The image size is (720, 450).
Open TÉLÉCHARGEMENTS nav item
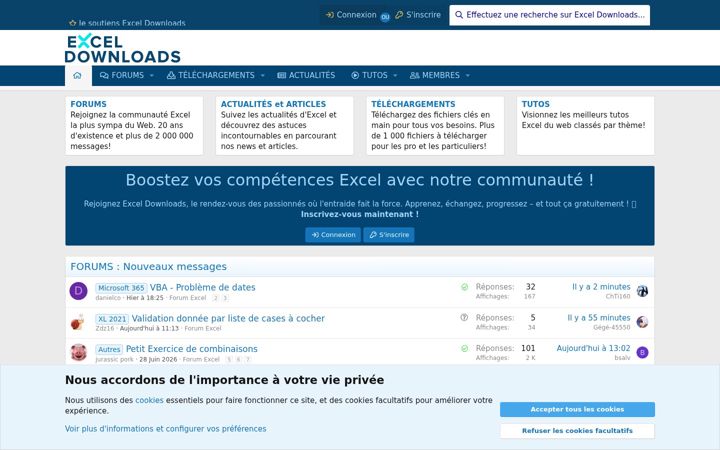(210, 75)
